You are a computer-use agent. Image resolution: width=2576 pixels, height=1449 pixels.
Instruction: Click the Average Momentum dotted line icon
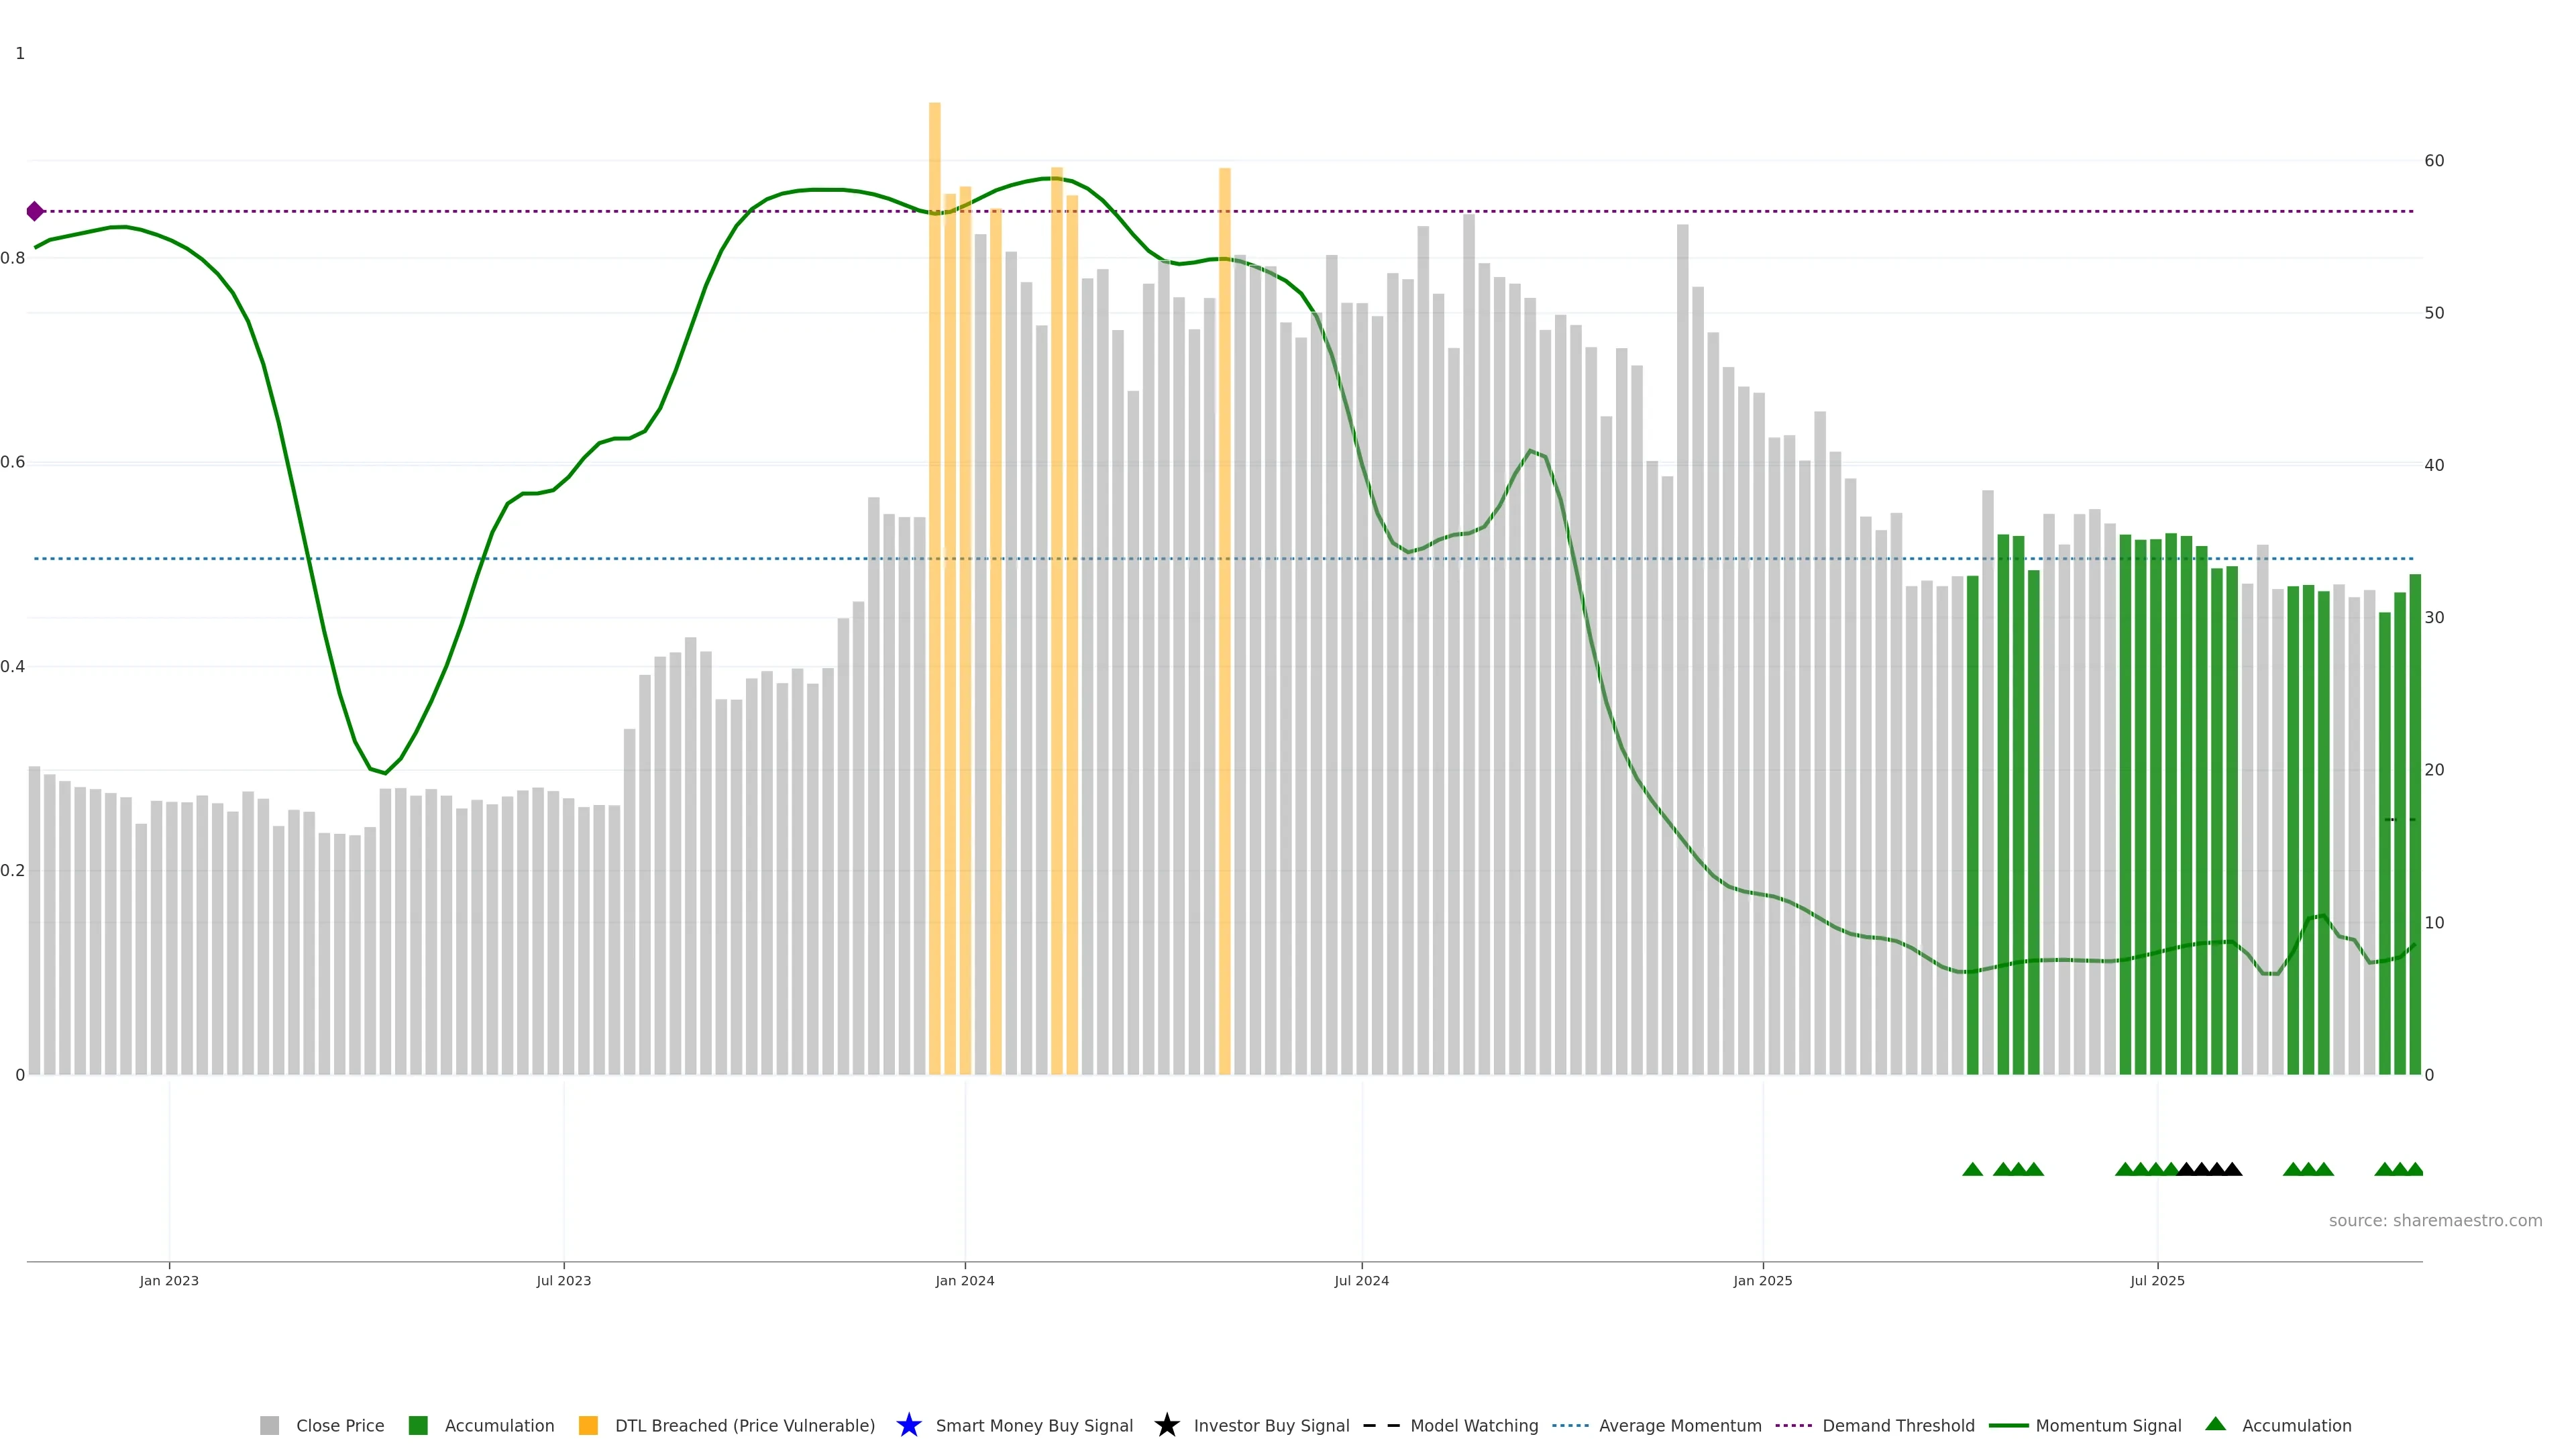pos(1570,1425)
